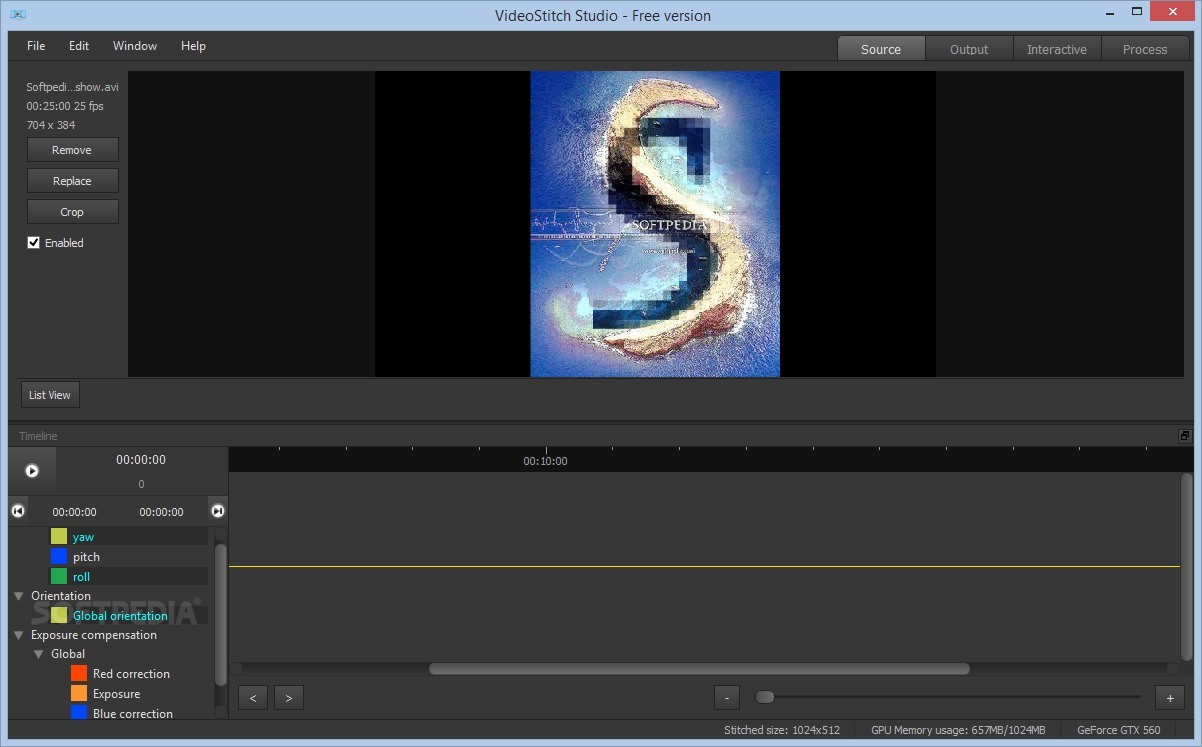This screenshot has width=1202, height=747.
Task: Jump to the timeline end marker
Action: tap(218, 511)
